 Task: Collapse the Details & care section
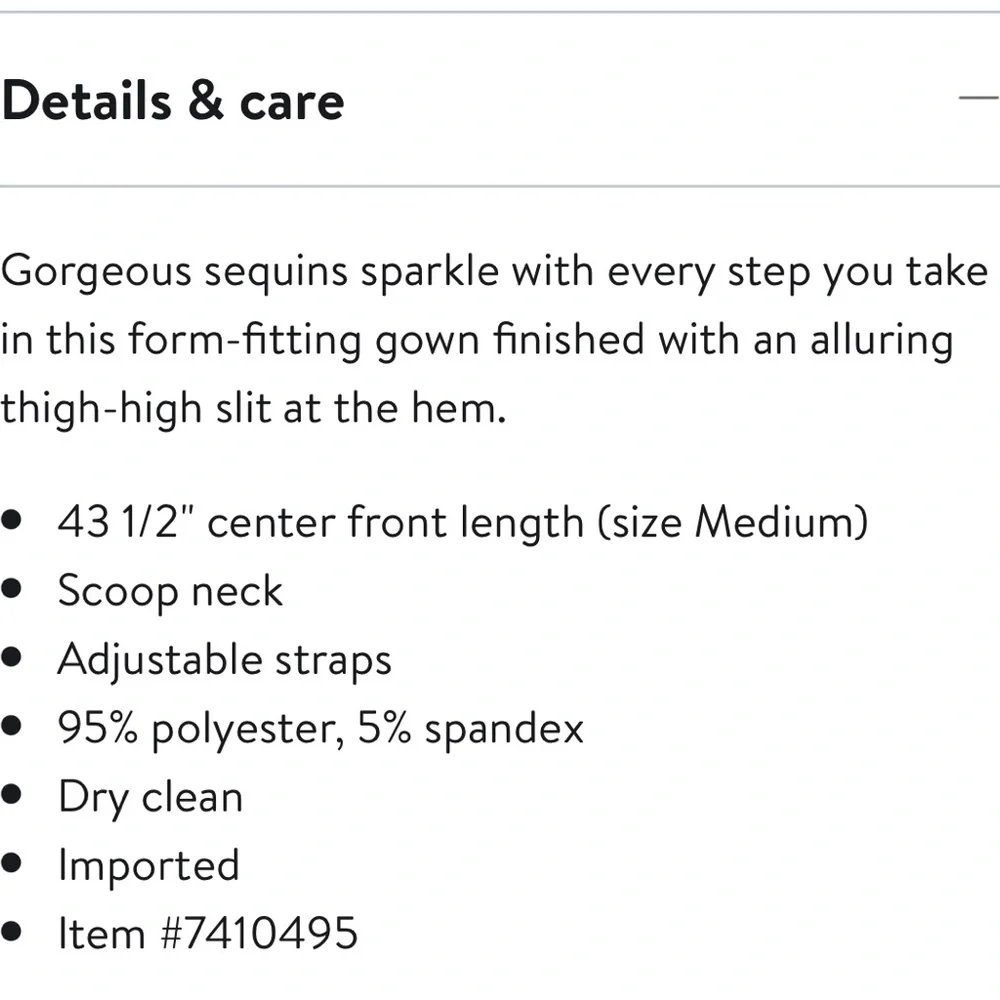[x=979, y=98]
